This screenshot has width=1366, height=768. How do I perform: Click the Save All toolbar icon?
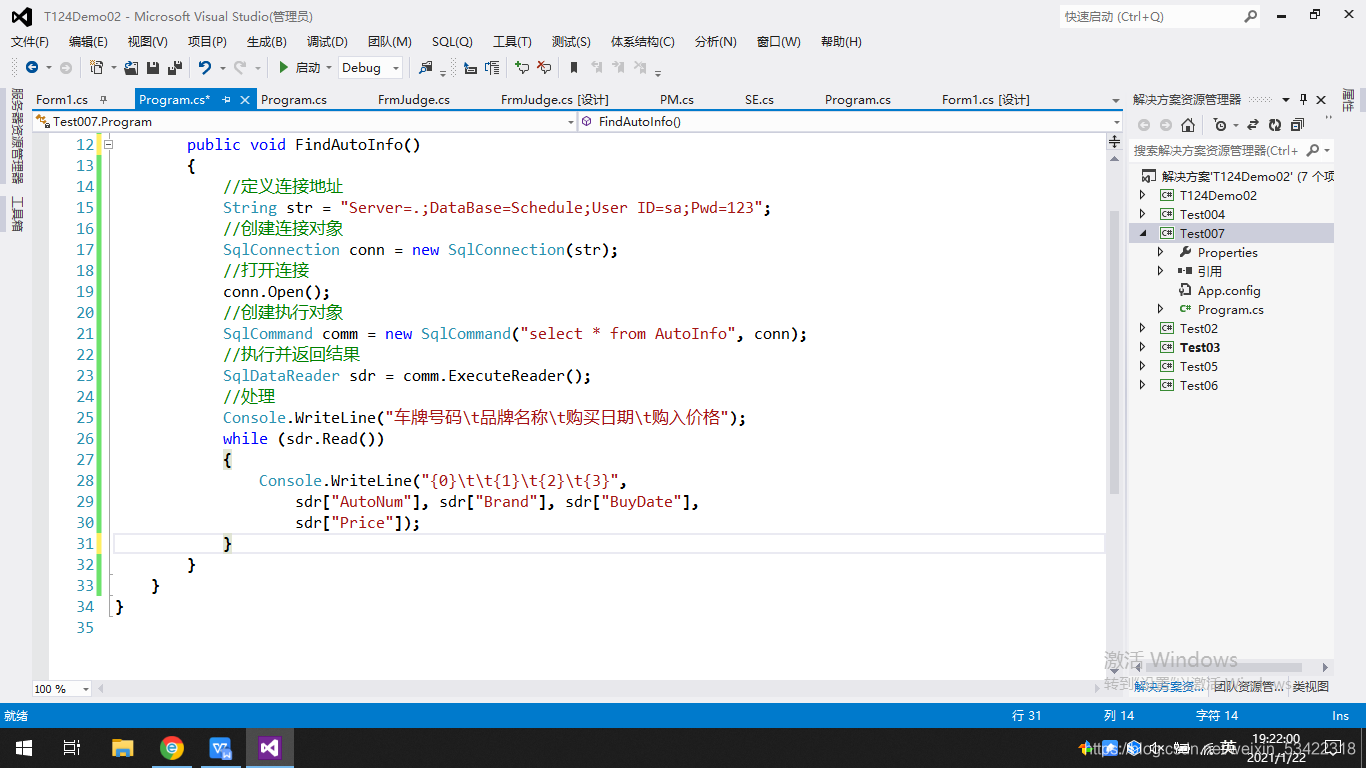click(x=175, y=68)
